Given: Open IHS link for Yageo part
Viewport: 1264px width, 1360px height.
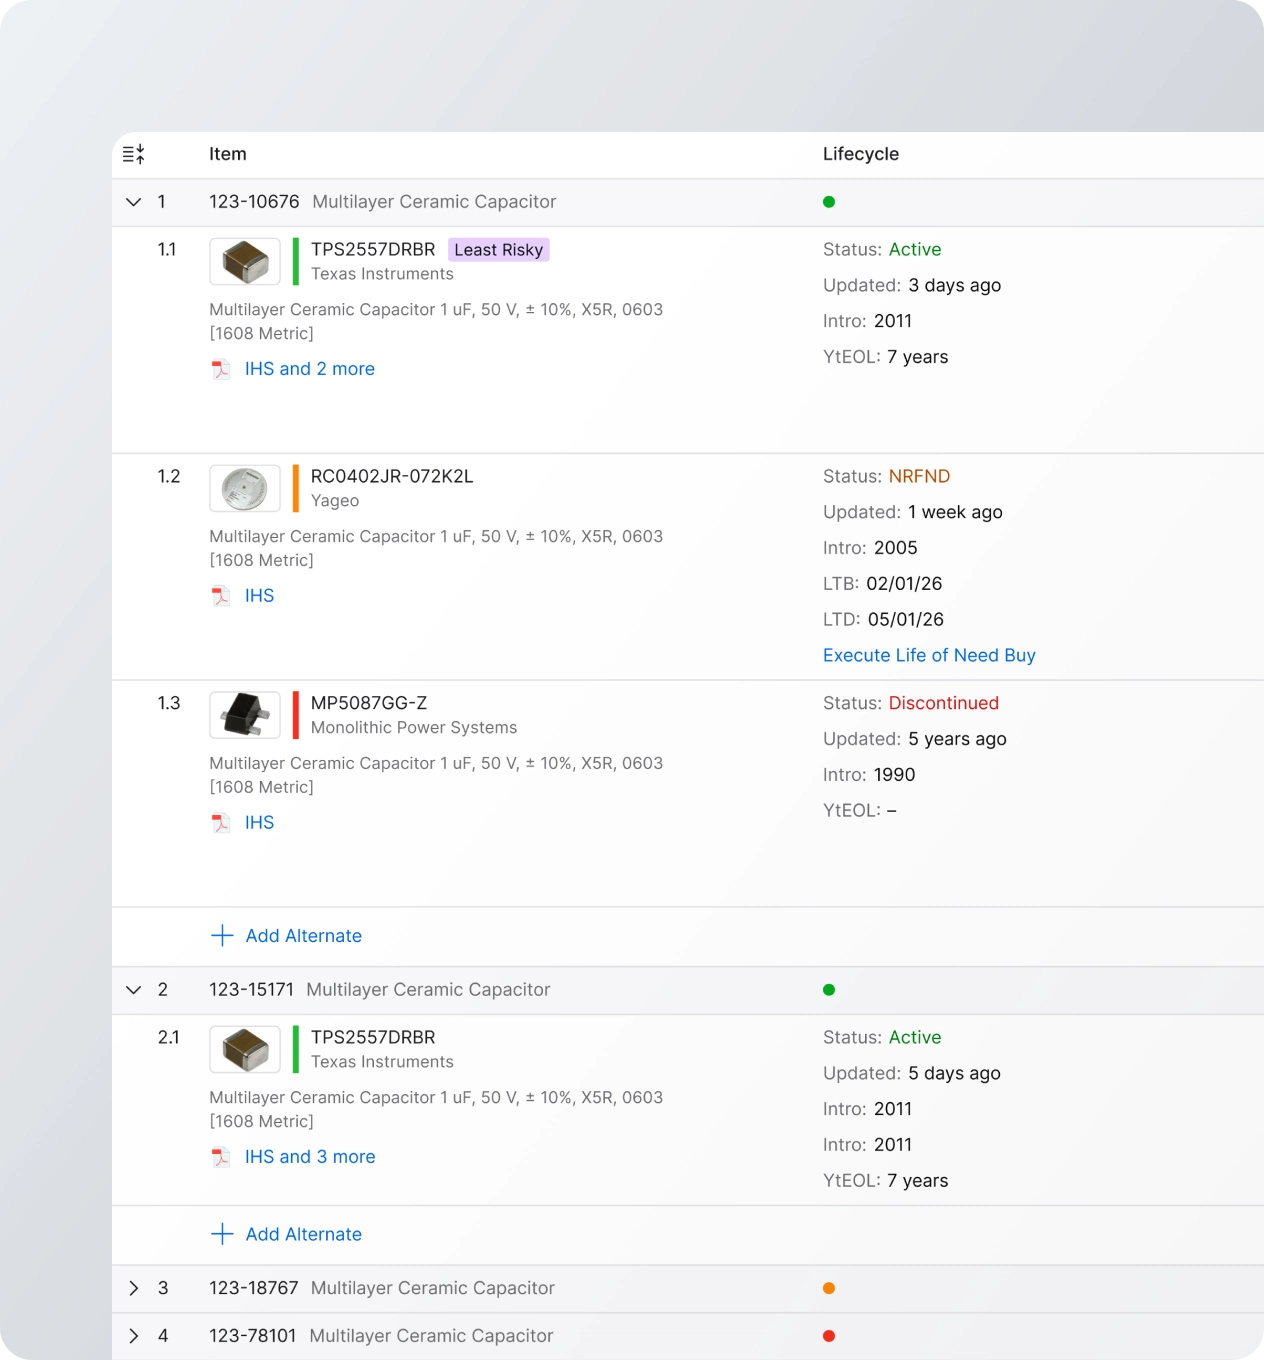Looking at the screenshot, I should coord(260,596).
